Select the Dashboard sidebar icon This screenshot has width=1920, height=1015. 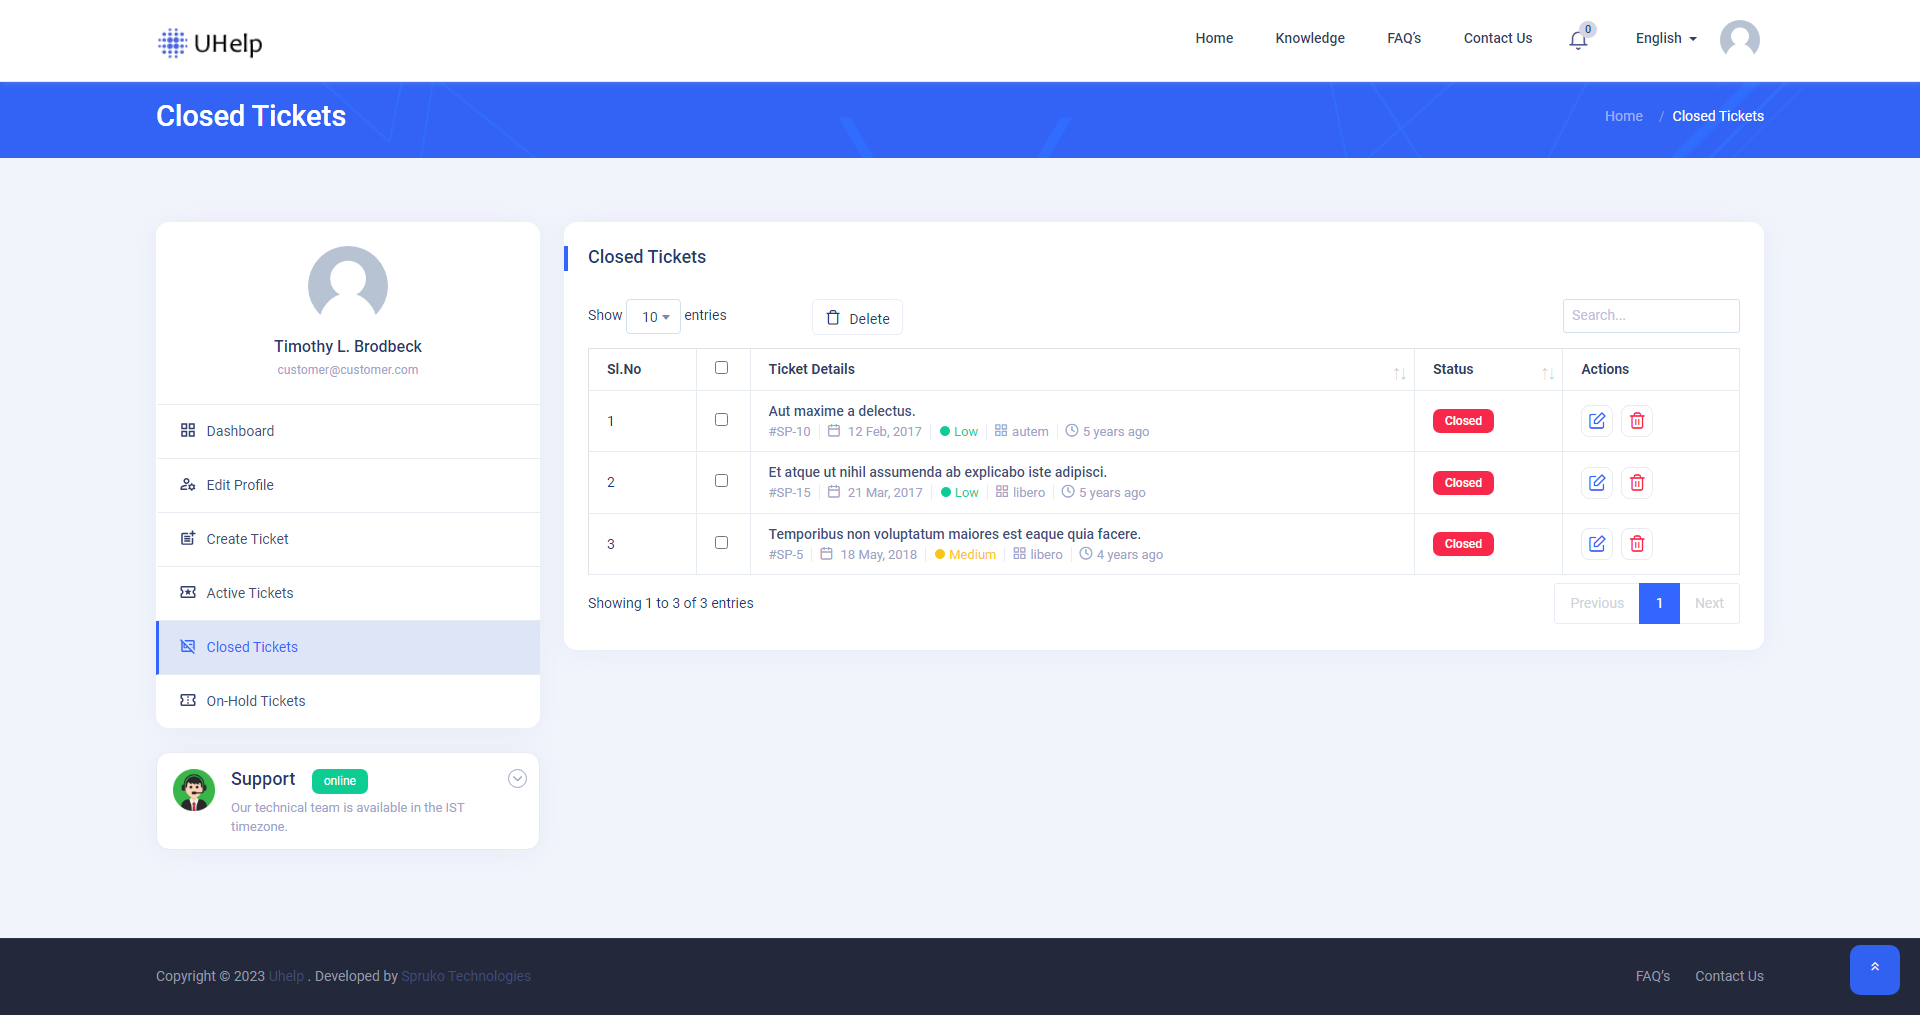188,430
